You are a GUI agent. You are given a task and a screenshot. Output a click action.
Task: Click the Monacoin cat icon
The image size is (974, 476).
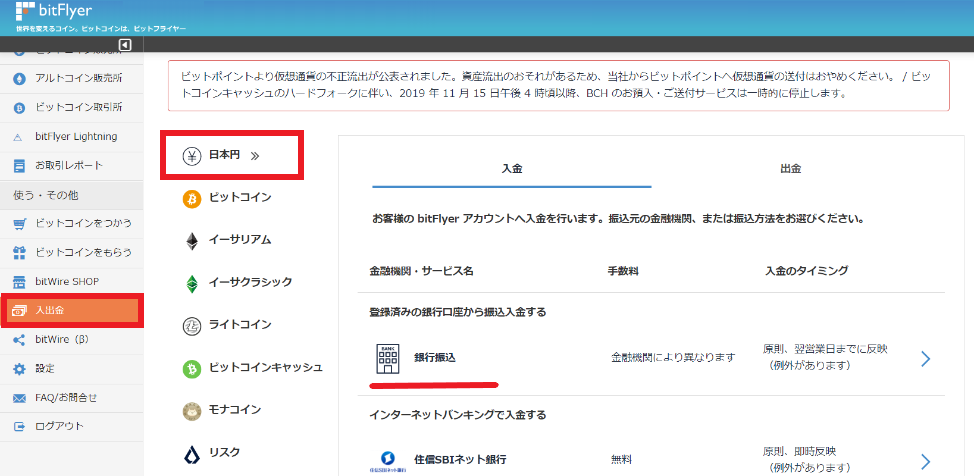click(x=192, y=411)
